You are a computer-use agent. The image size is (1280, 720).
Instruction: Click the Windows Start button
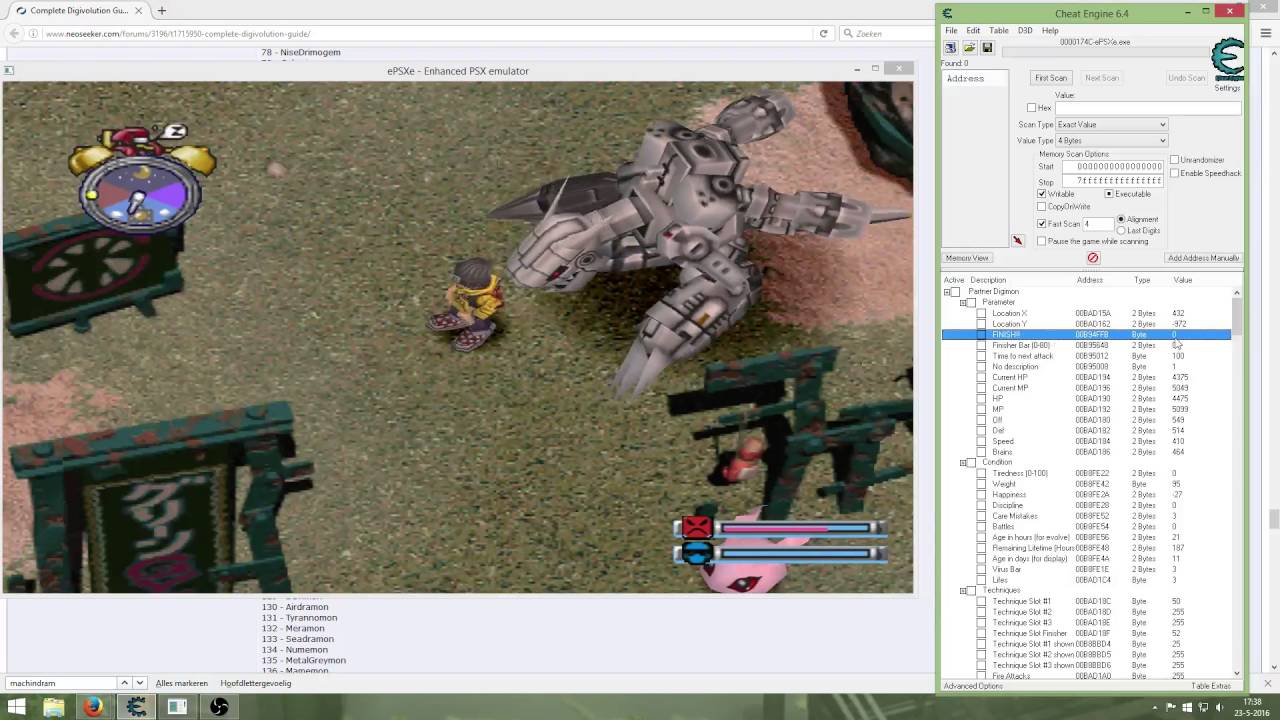point(16,707)
